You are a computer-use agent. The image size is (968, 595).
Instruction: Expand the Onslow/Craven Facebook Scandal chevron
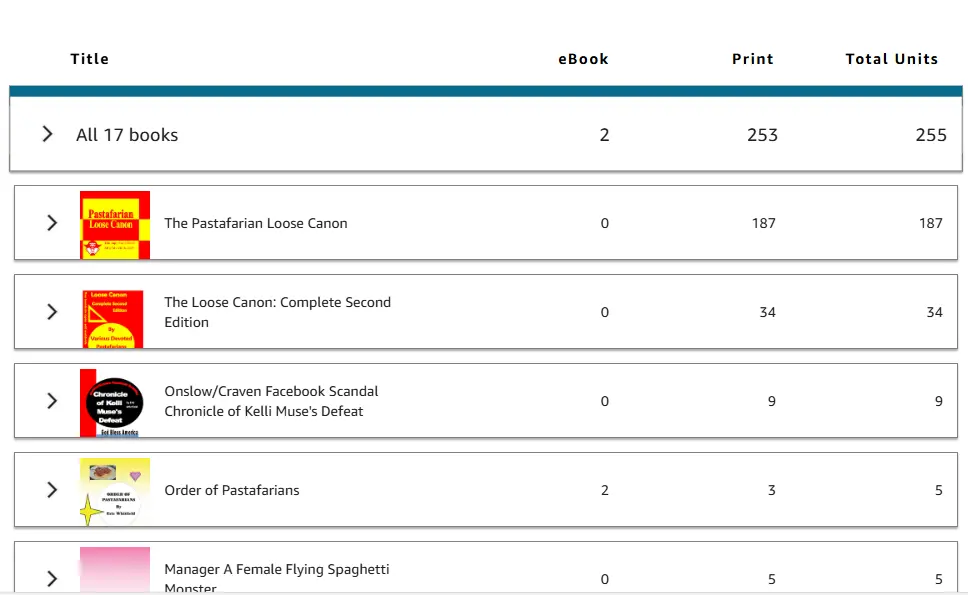52,401
